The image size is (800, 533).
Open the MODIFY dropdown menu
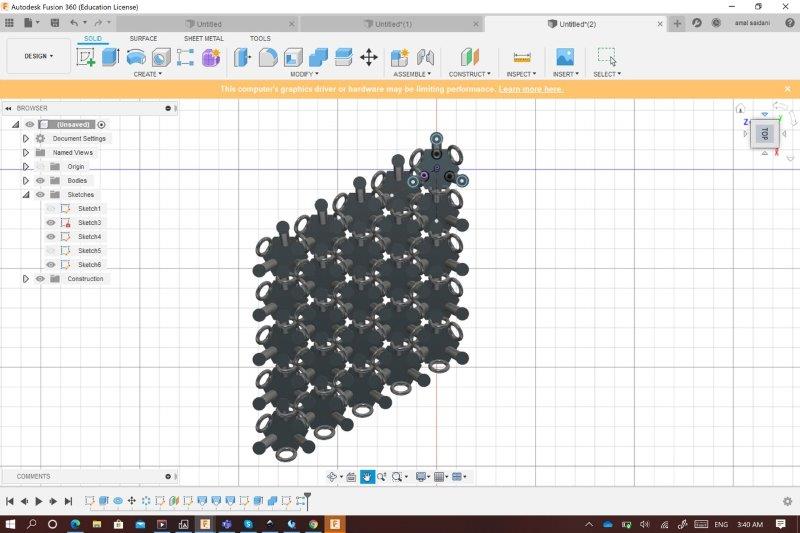tap(304, 74)
